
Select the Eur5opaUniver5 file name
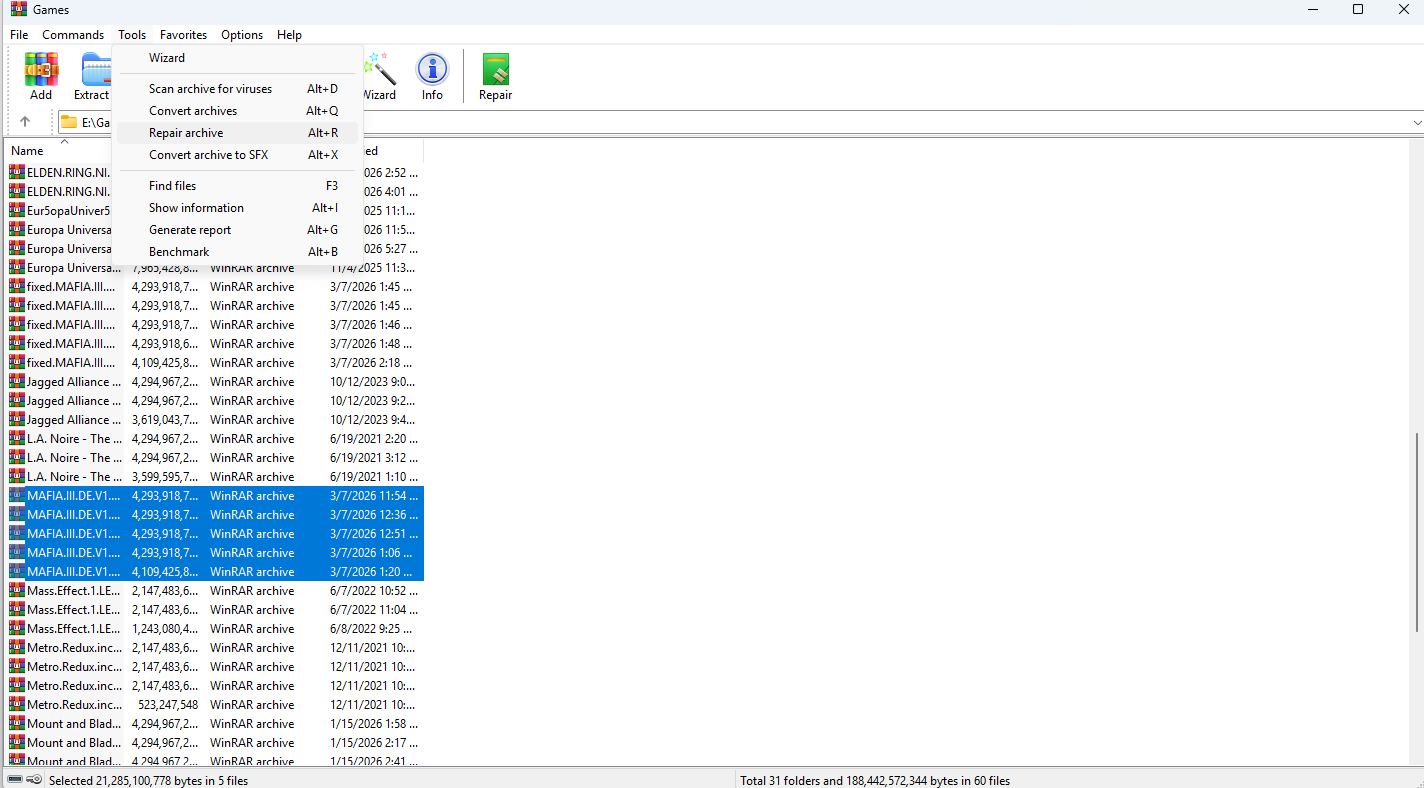pyautogui.click(x=68, y=210)
